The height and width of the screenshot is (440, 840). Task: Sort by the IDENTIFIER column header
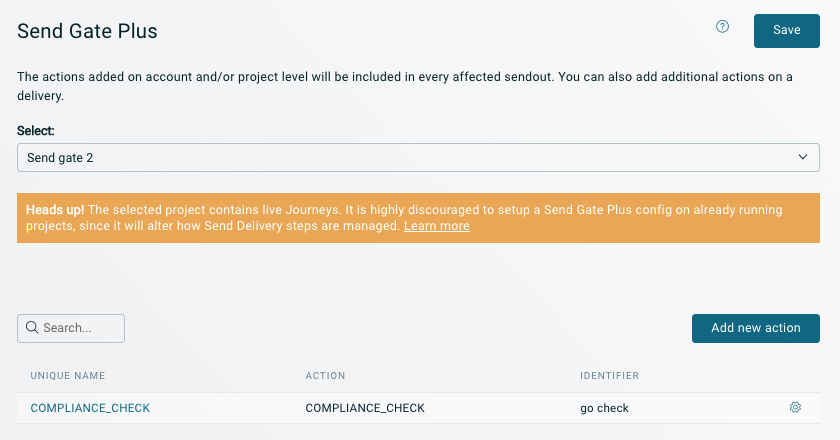pyautogui.click(x=609, y=376)
